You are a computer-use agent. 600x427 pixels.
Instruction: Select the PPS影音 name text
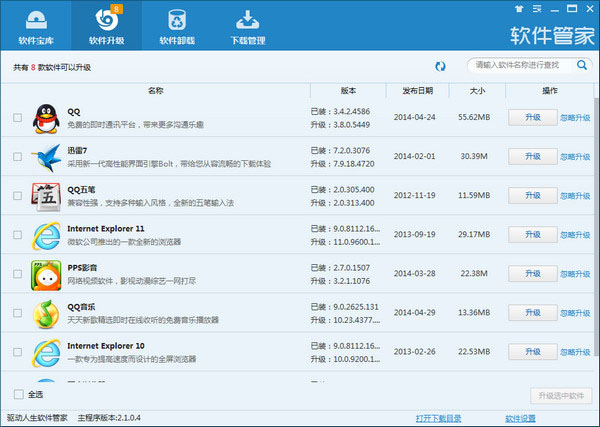point(82,268)
